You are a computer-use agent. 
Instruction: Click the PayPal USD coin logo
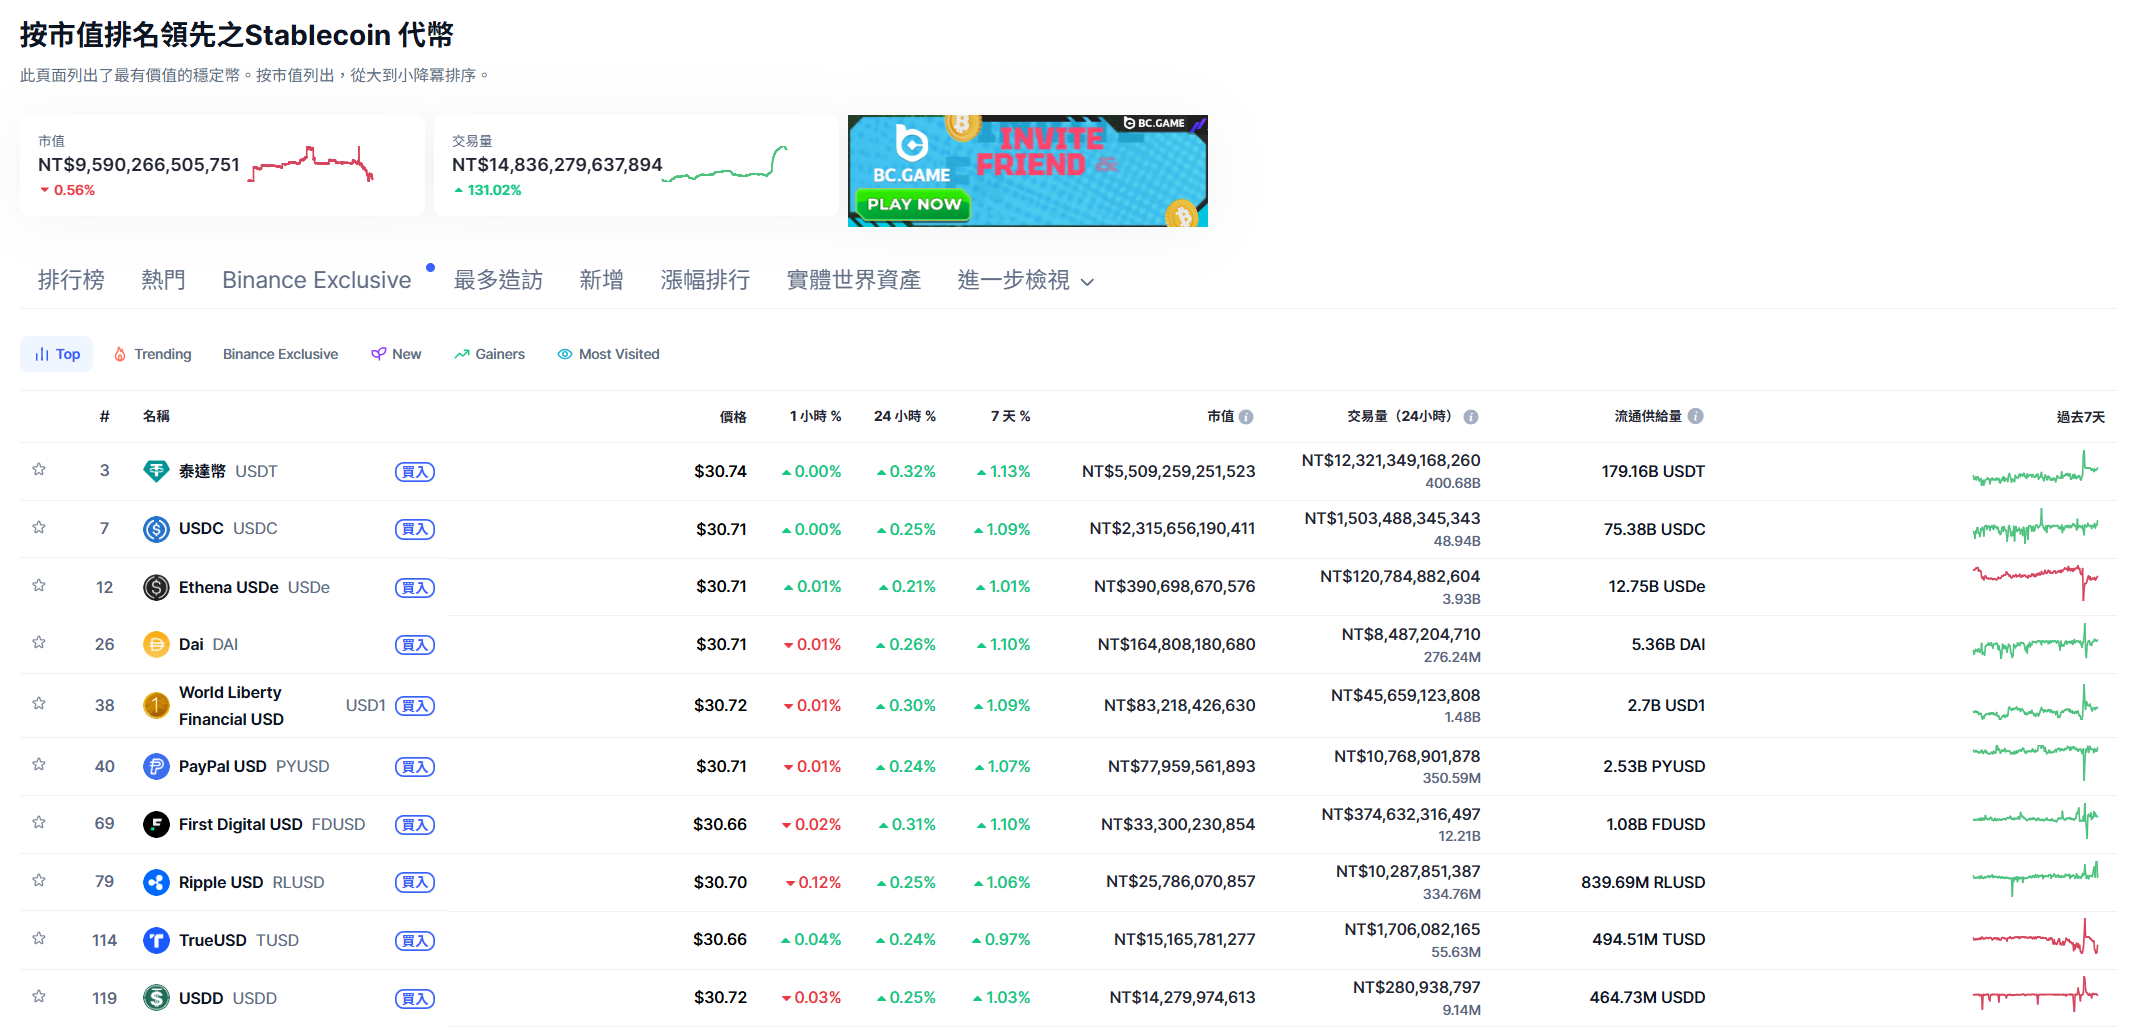(x=156, y=767)
